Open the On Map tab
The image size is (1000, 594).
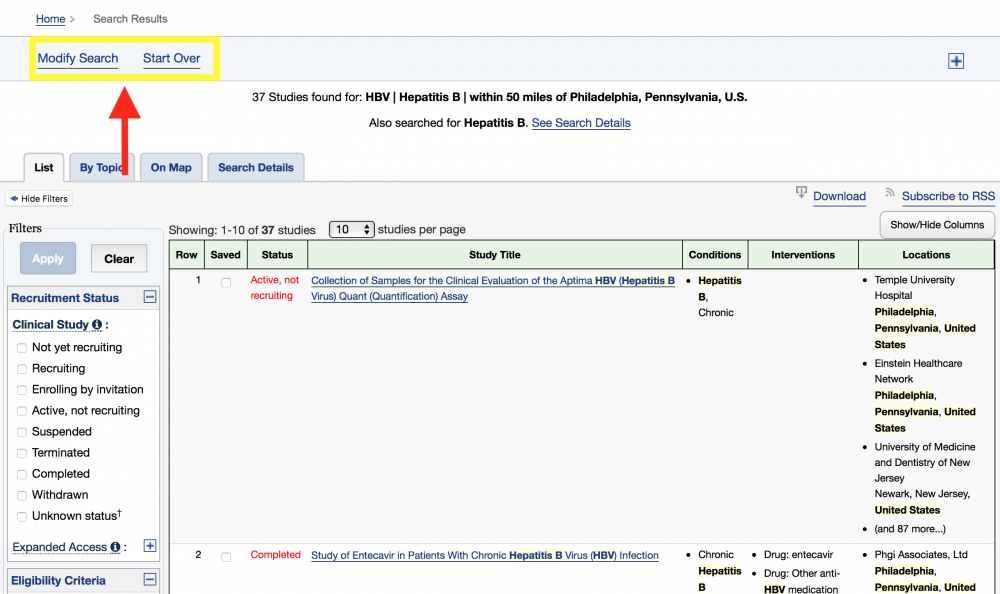click(171, 168)
